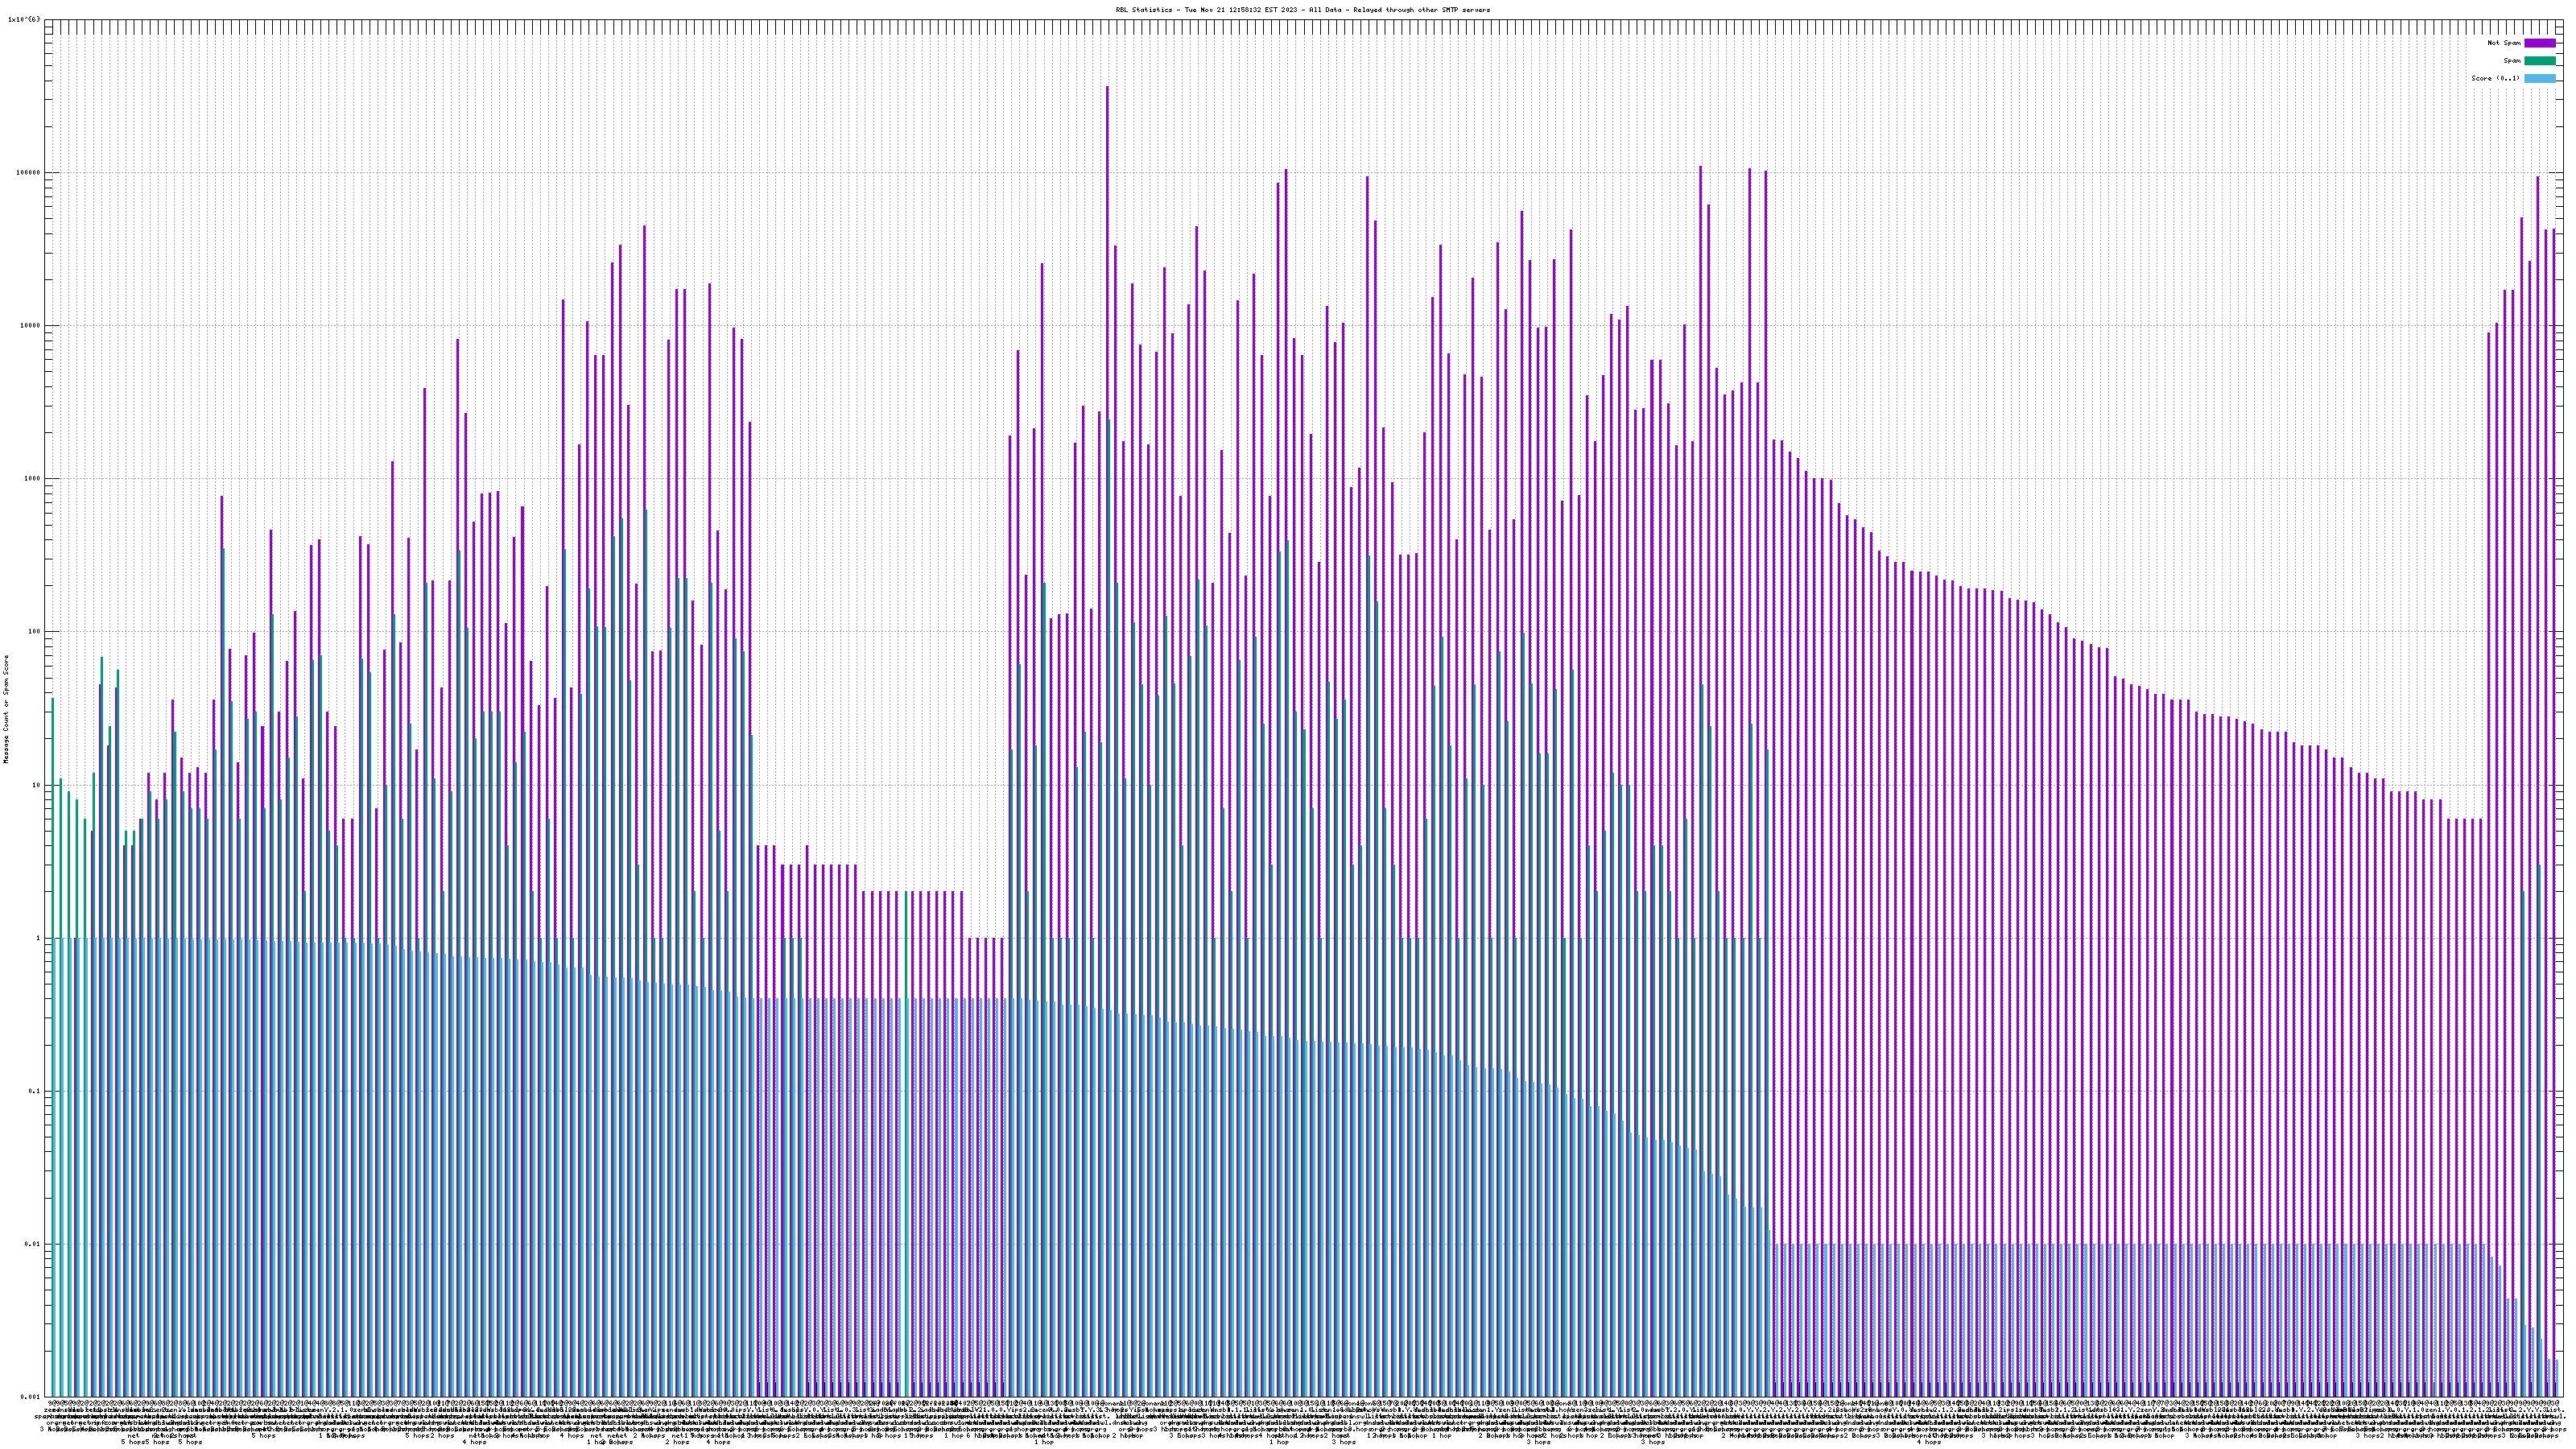The width and height of the screenshot is (2576, 1449).
Task: Click the 100000 y-axis tick label
Action: (28, 173)
